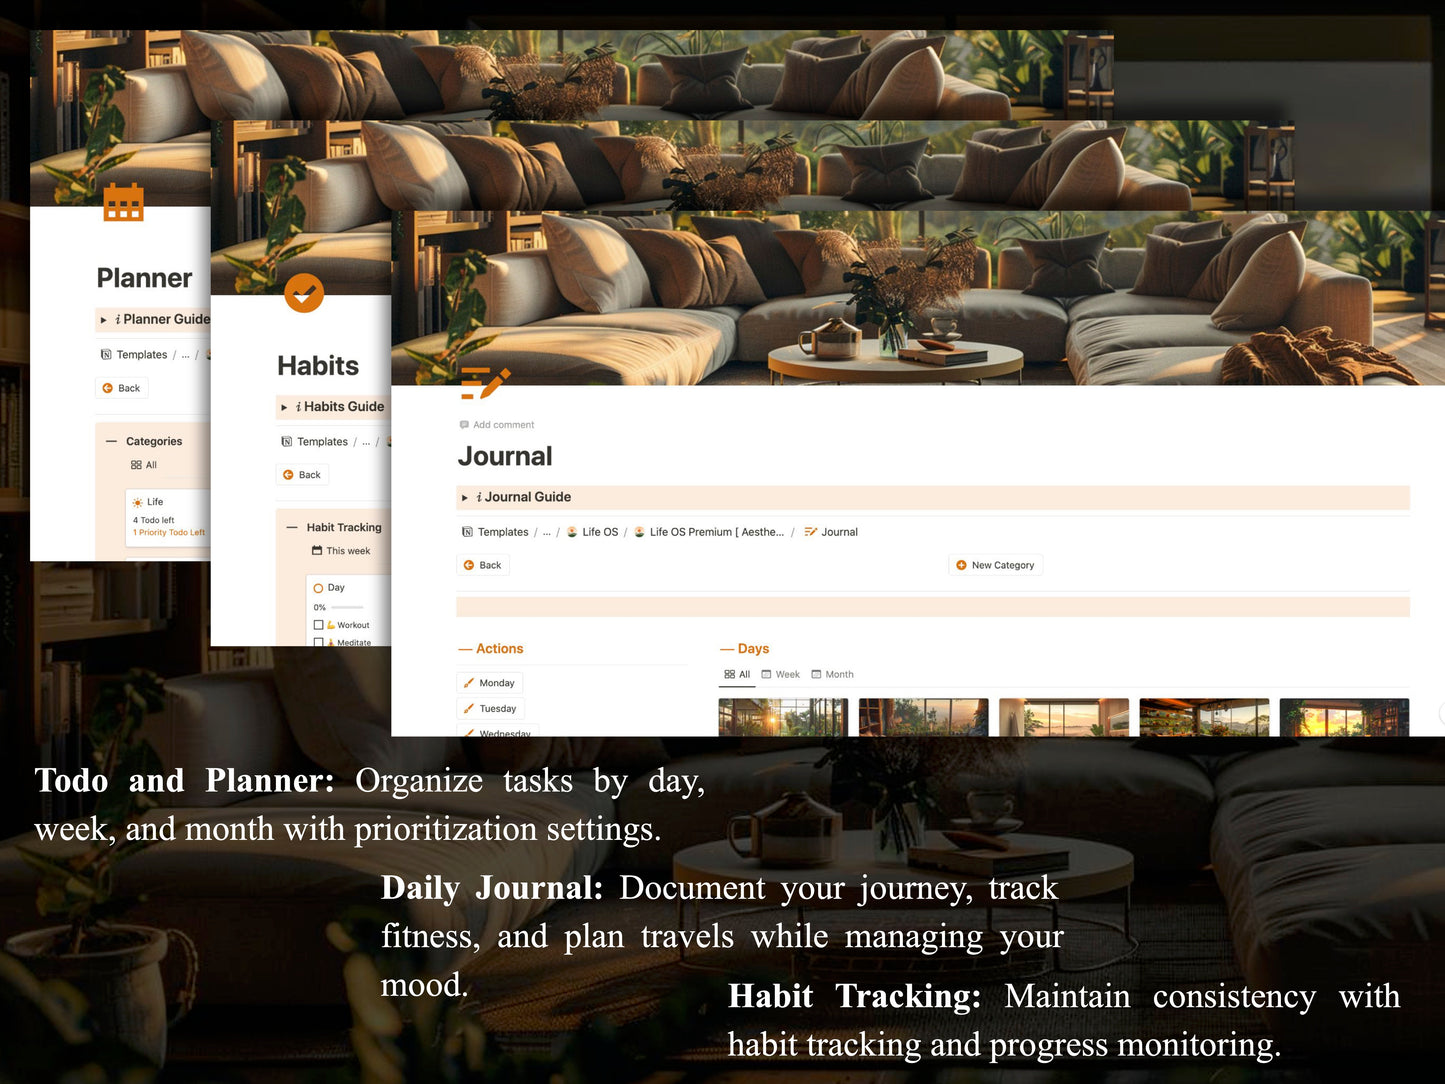Open the first journal day thumbnail

point(783,717)
